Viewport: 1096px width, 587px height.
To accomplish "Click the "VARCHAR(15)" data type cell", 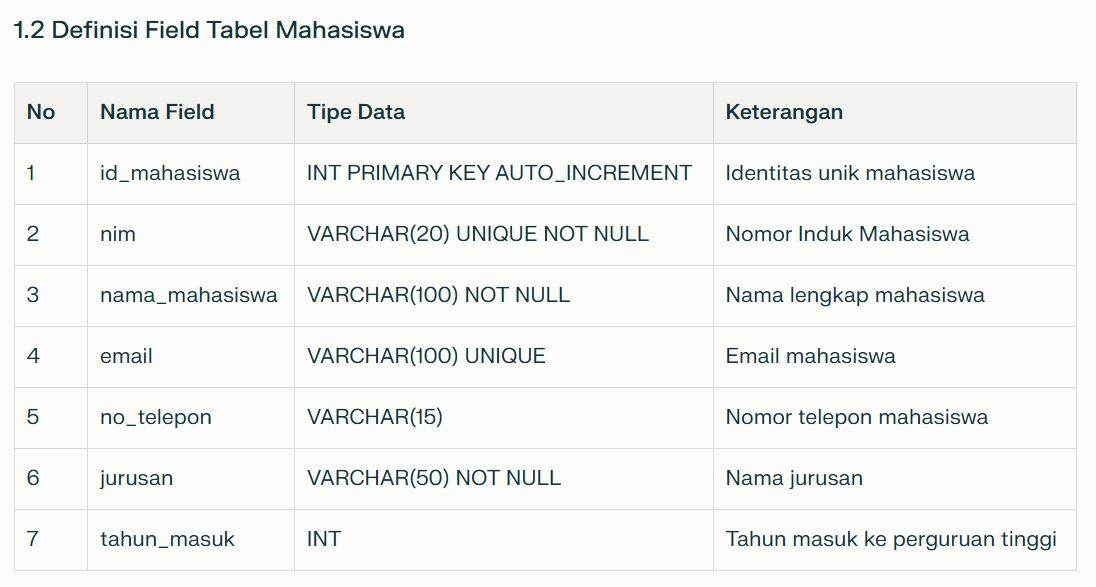I will pyautogui.click(x=375, y=417).
